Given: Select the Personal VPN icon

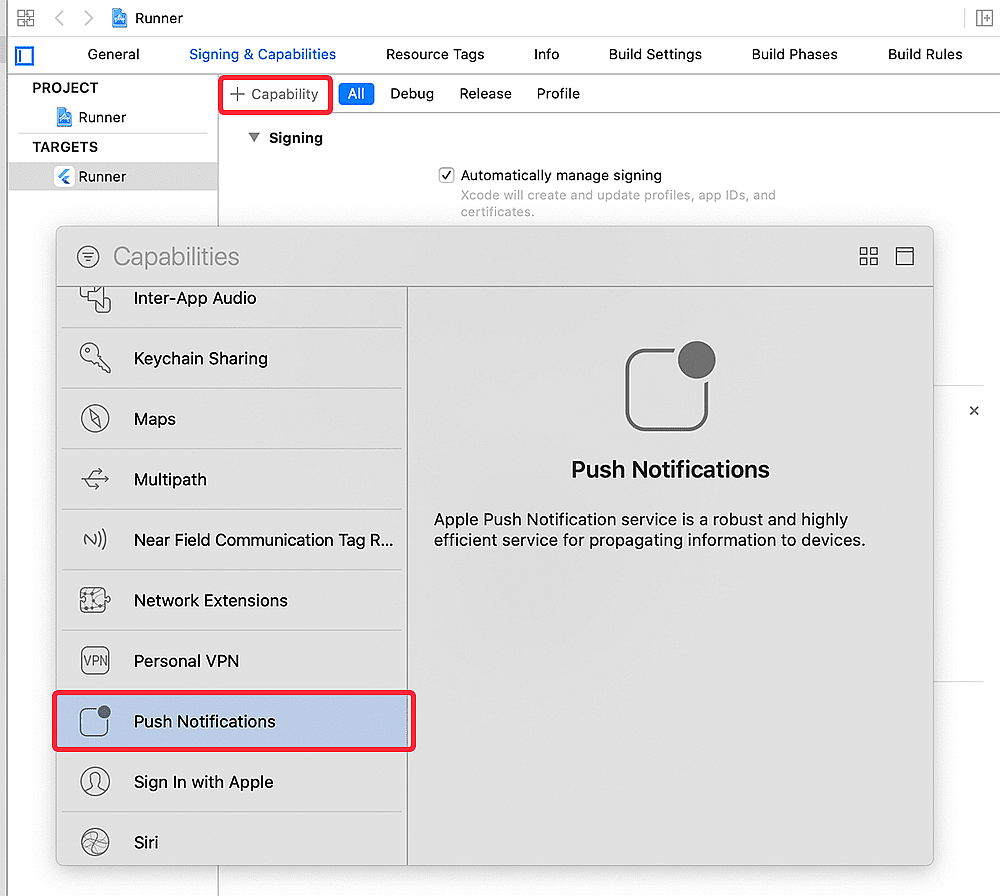Looking at the screenshot, I should 95,661.
